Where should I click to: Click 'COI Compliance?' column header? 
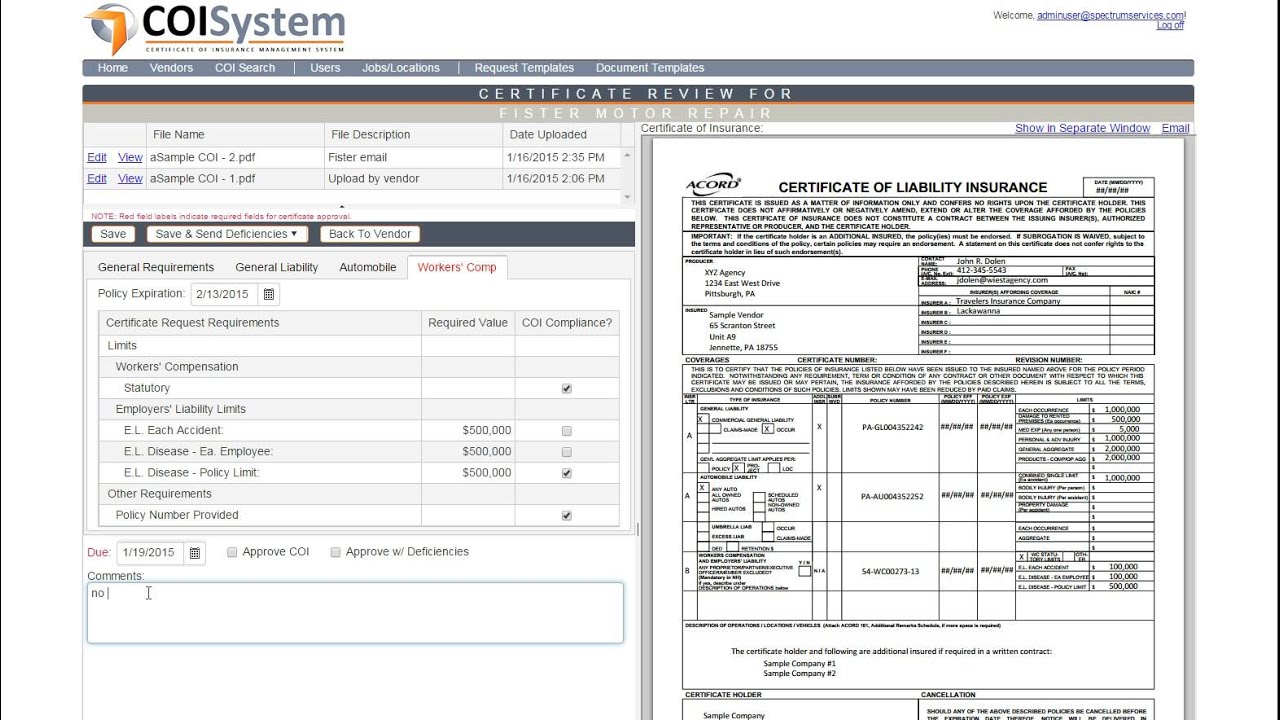coord(567,323)
